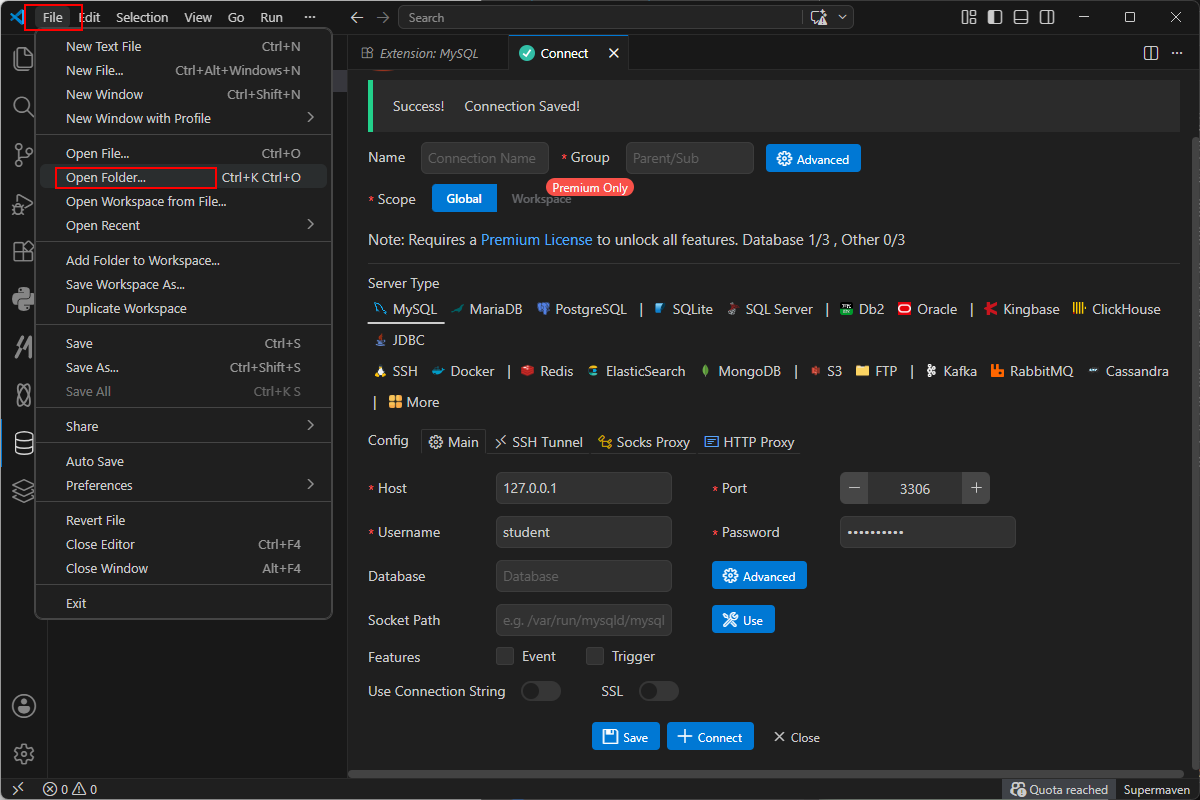
Task: Open the Explorer view in activity bar
Action: coord(23,58)
